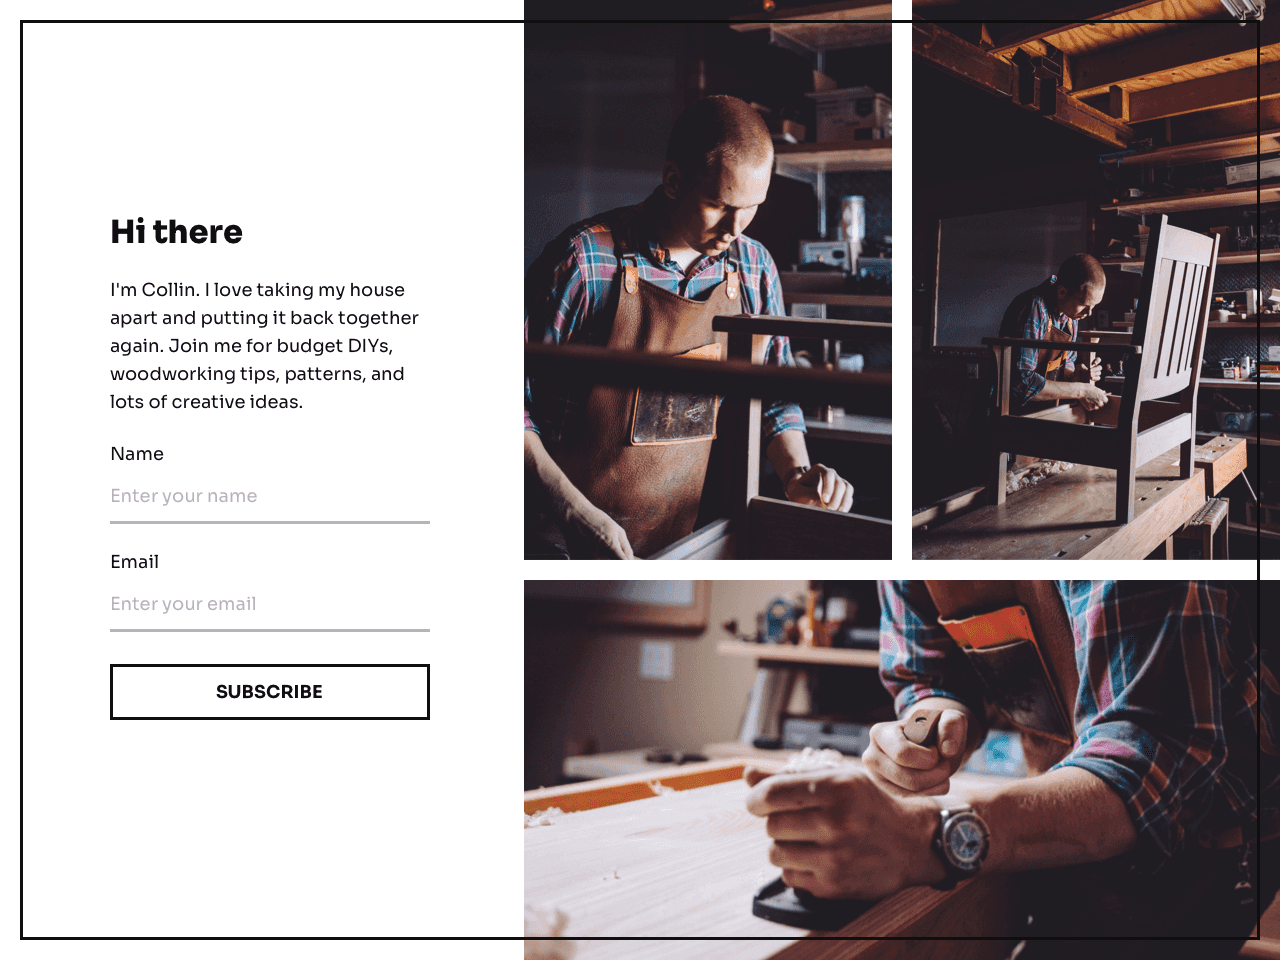Image resolution: width=1280 pixels, height=960 pixels.
Task: Select the 'Hi there' heading
Action: 176,232
